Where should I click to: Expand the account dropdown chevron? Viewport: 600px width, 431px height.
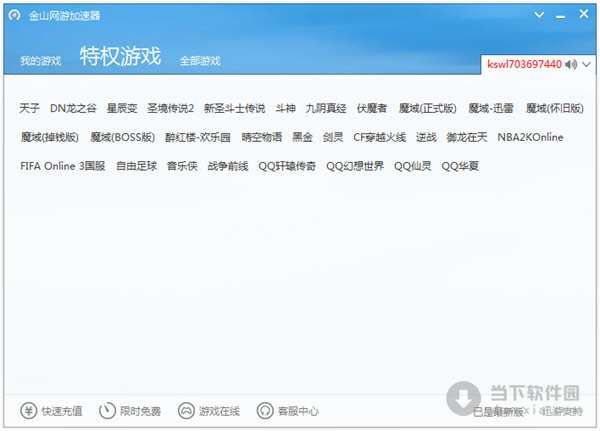tap(587, 64)
